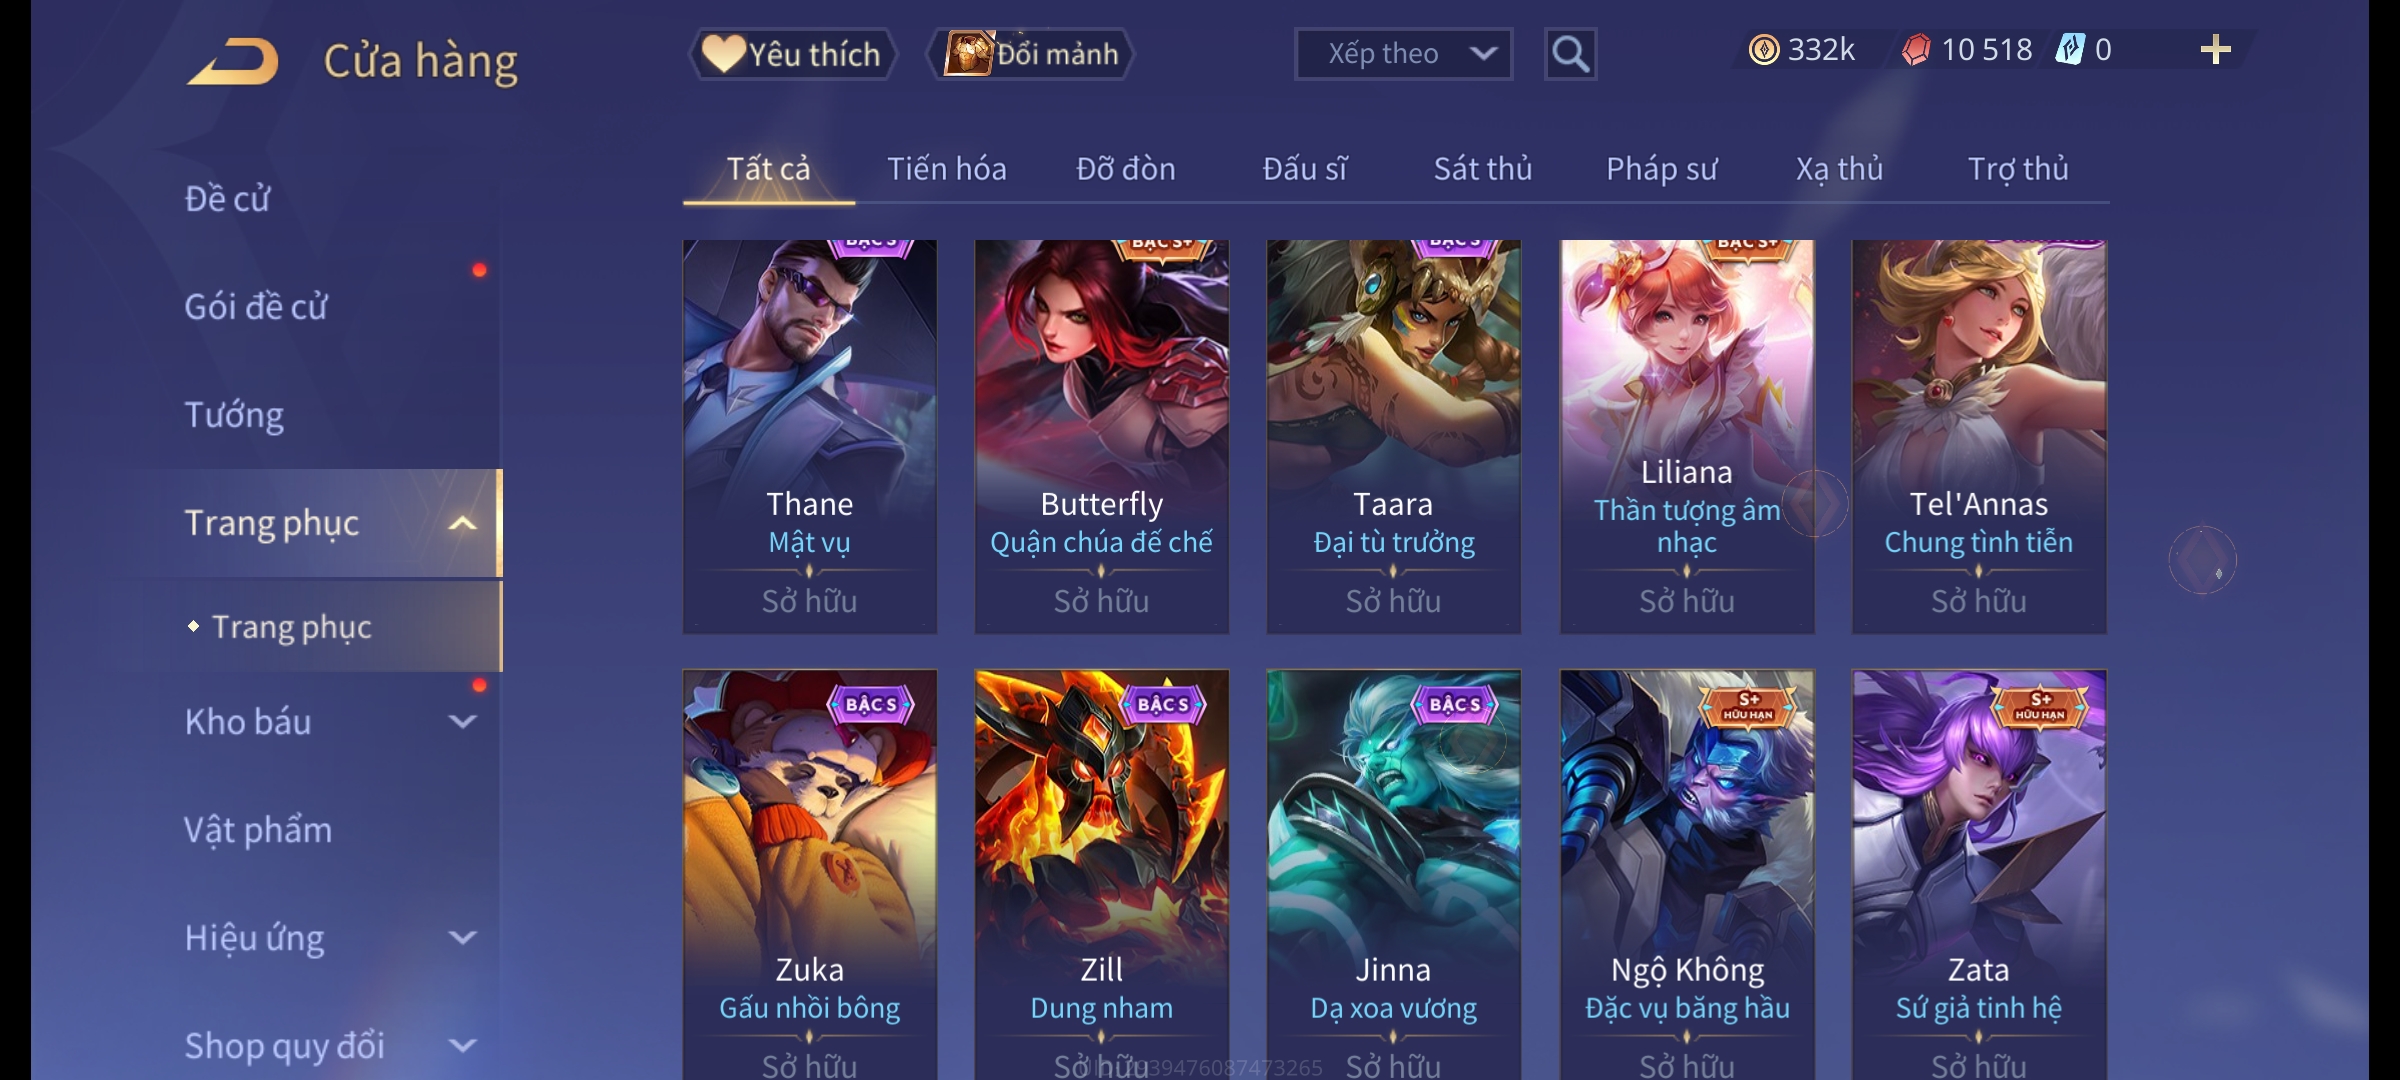This screenshot has height=1080, width=2400.
Task: Tap the back arrow icon beside Cửa hàng
Action: tap(233, 62)
